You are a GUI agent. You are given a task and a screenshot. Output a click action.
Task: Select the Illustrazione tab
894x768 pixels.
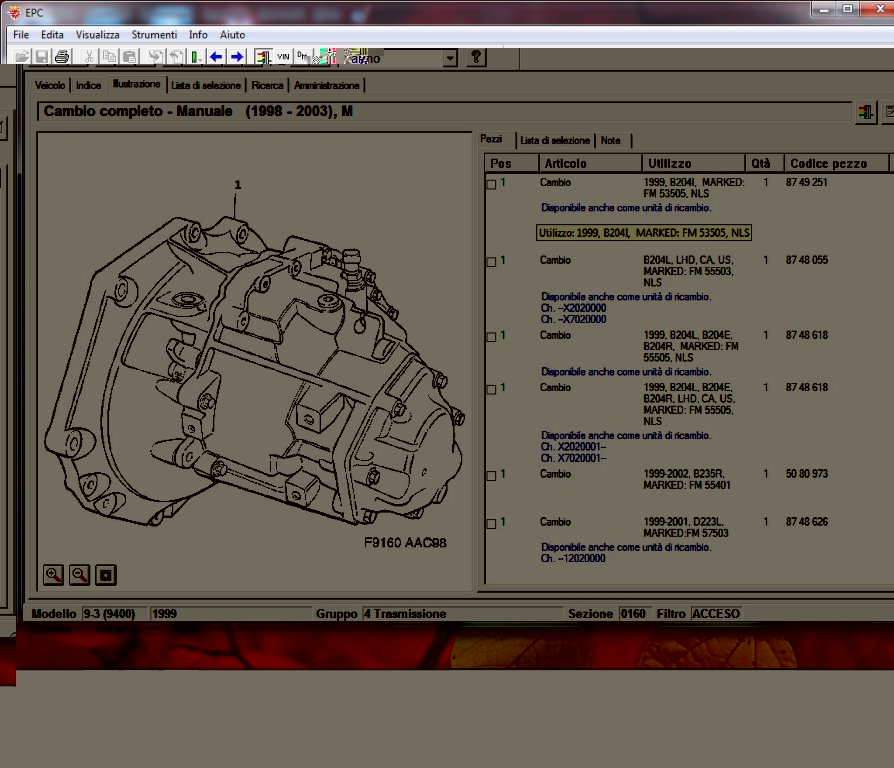pyautogui.click(x=136, y=84)
